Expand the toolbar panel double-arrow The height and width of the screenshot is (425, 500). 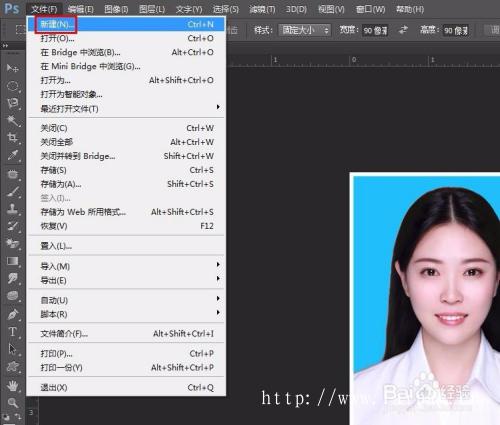5,46
